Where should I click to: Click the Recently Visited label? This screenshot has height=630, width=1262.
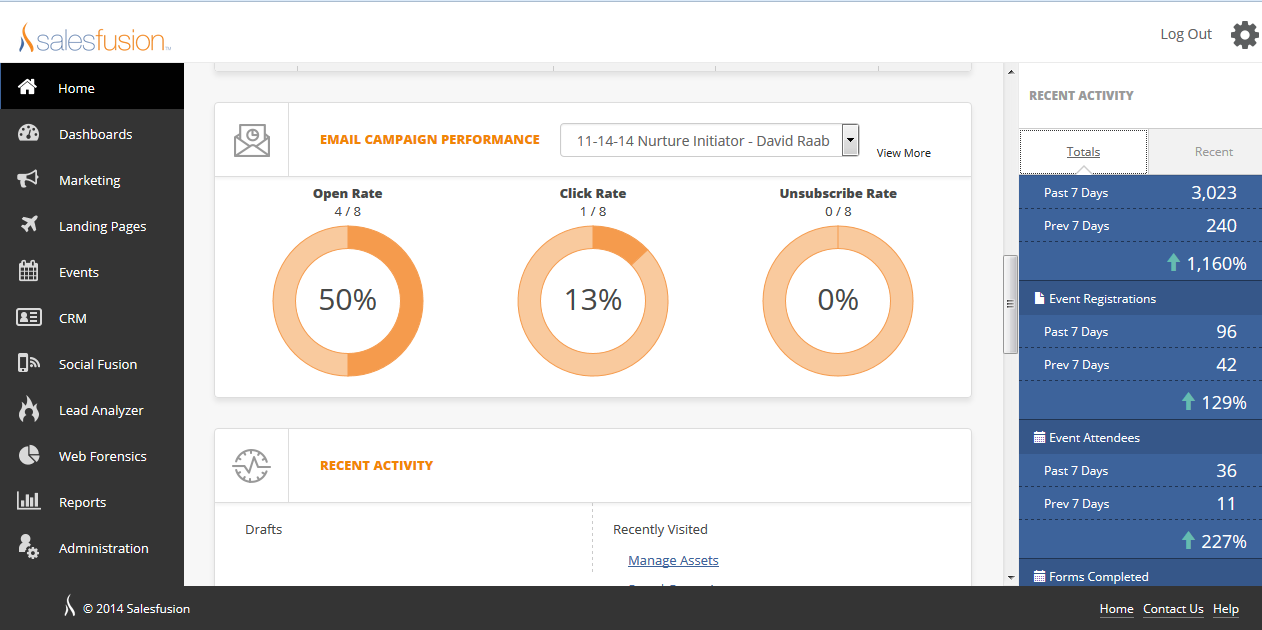[x=660, y=529]
